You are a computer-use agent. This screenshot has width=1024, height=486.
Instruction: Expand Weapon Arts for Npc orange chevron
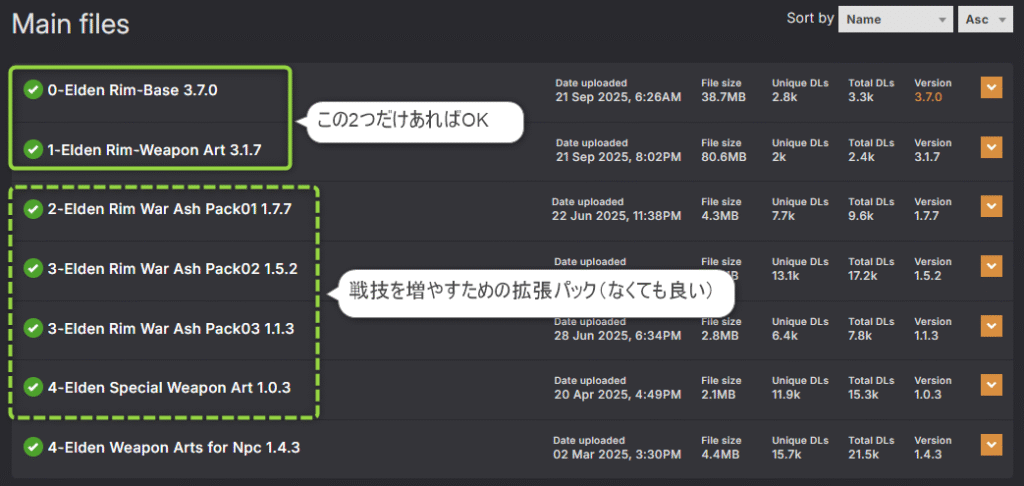point(991,445)
